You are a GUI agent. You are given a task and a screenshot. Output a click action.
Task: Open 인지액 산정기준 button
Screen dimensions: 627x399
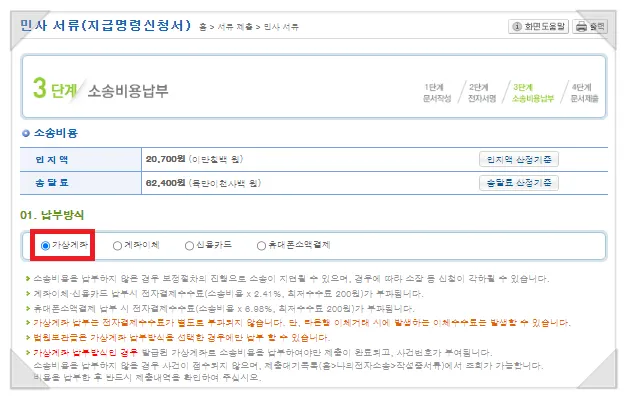(519, 160)
